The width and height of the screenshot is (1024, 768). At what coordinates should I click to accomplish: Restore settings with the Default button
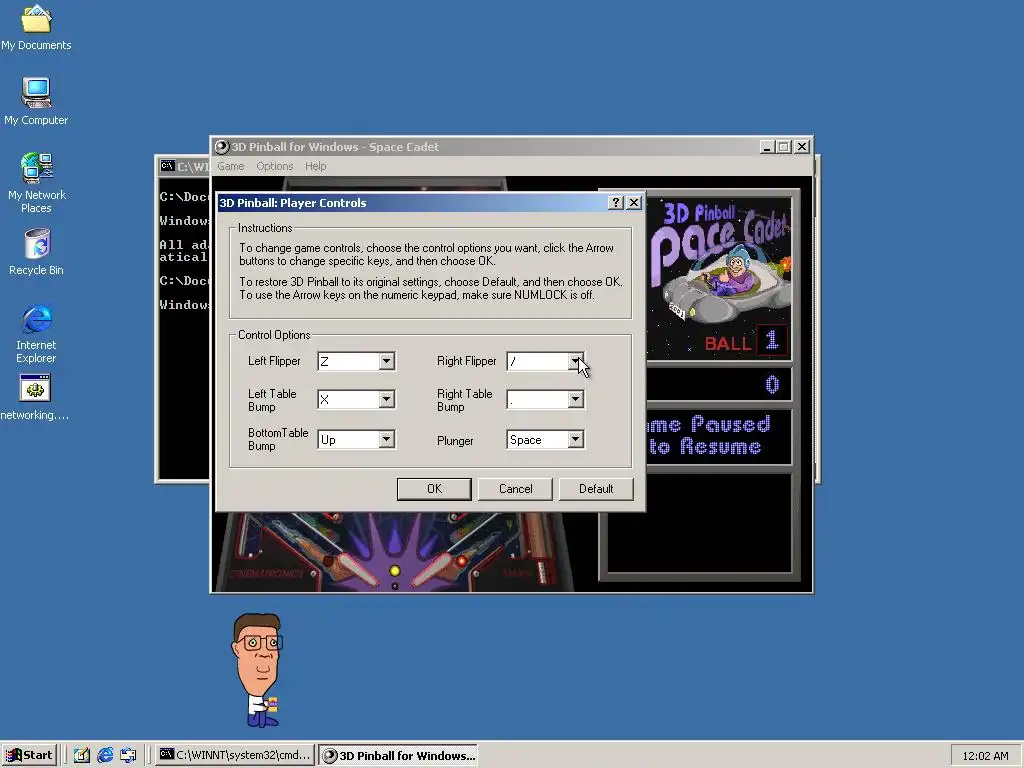pyautogui.click(x=596, y=489)
